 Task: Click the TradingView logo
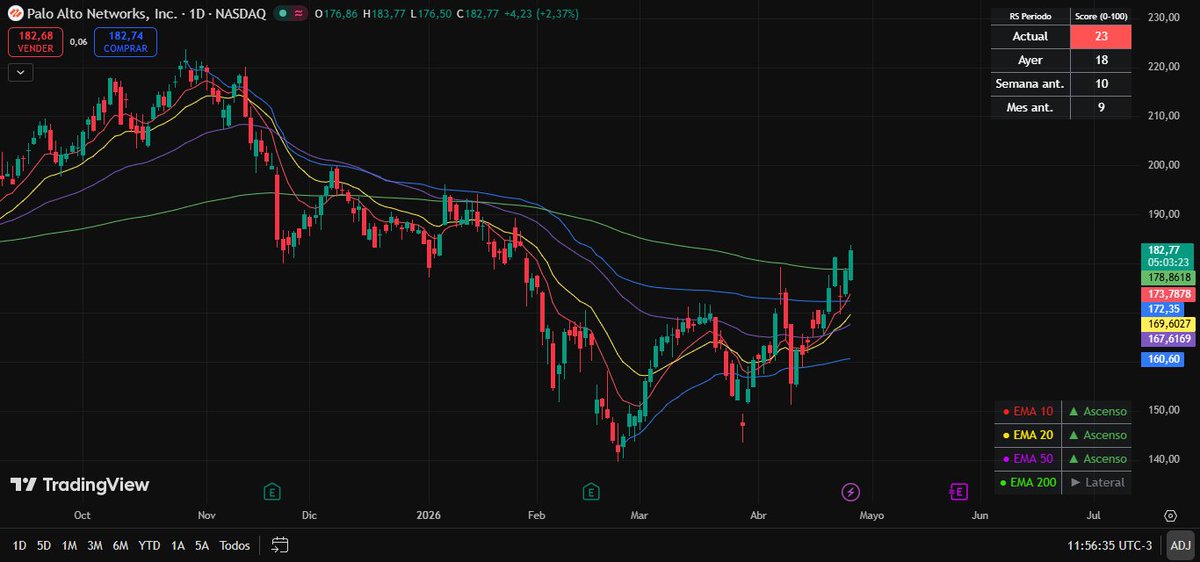click(x=80, y=485)
